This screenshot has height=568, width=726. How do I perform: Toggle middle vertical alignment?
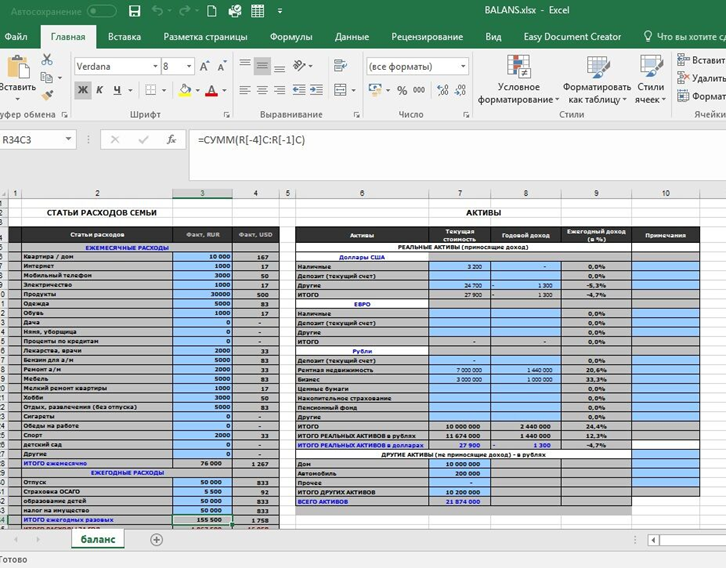[262, 66]
